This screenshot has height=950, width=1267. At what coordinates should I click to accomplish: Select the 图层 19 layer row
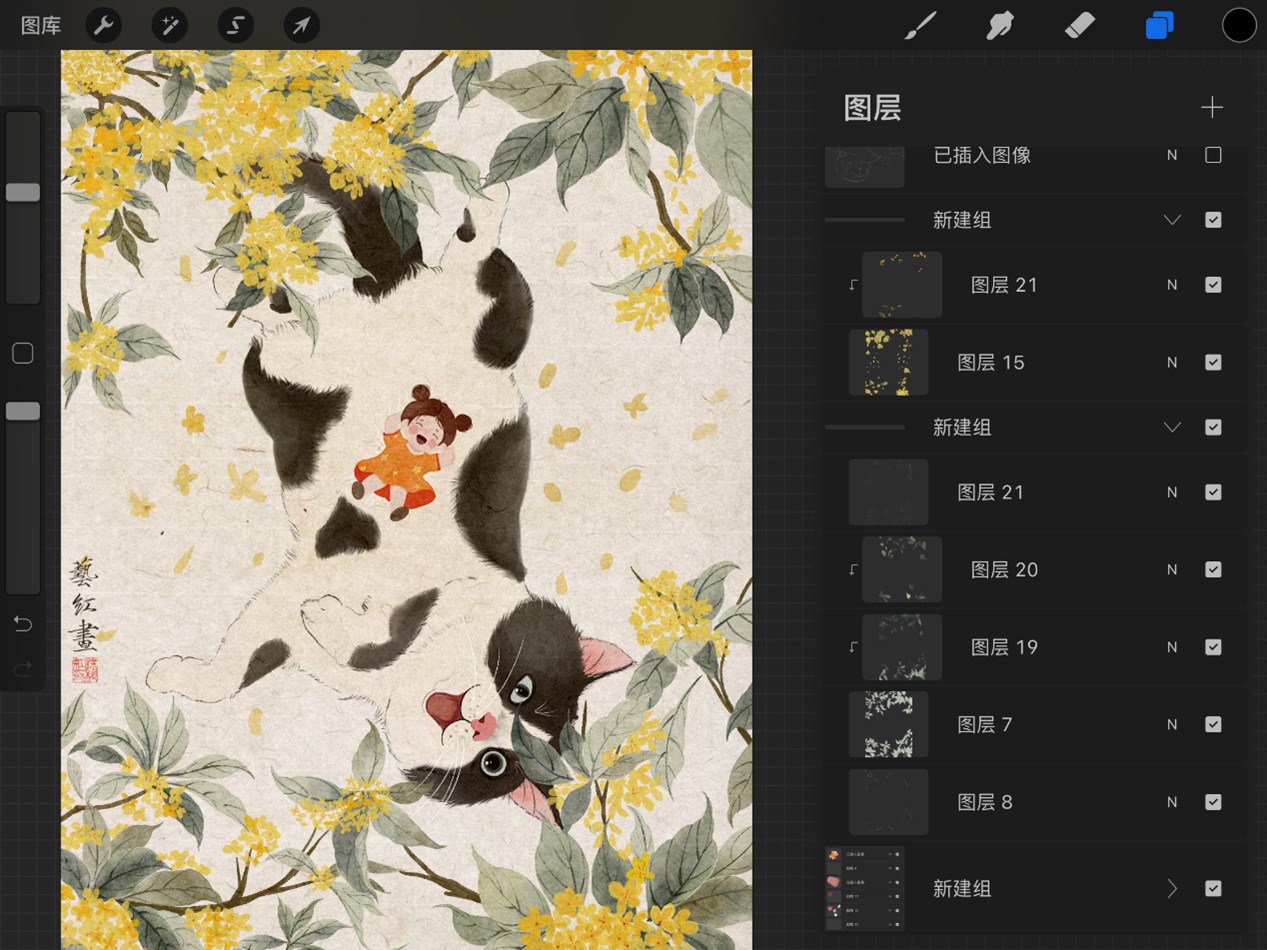1035,647
